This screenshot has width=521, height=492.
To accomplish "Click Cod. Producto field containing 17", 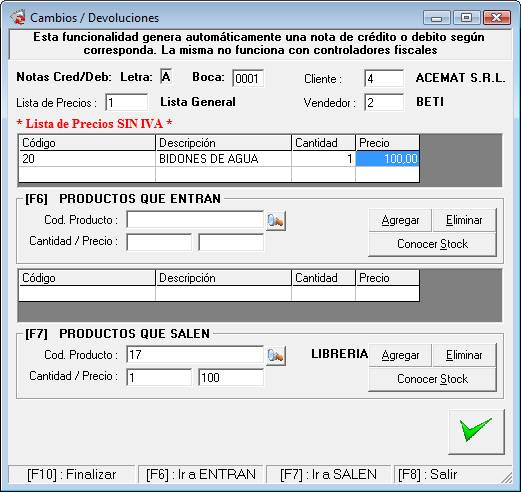I will click(195, 355).
